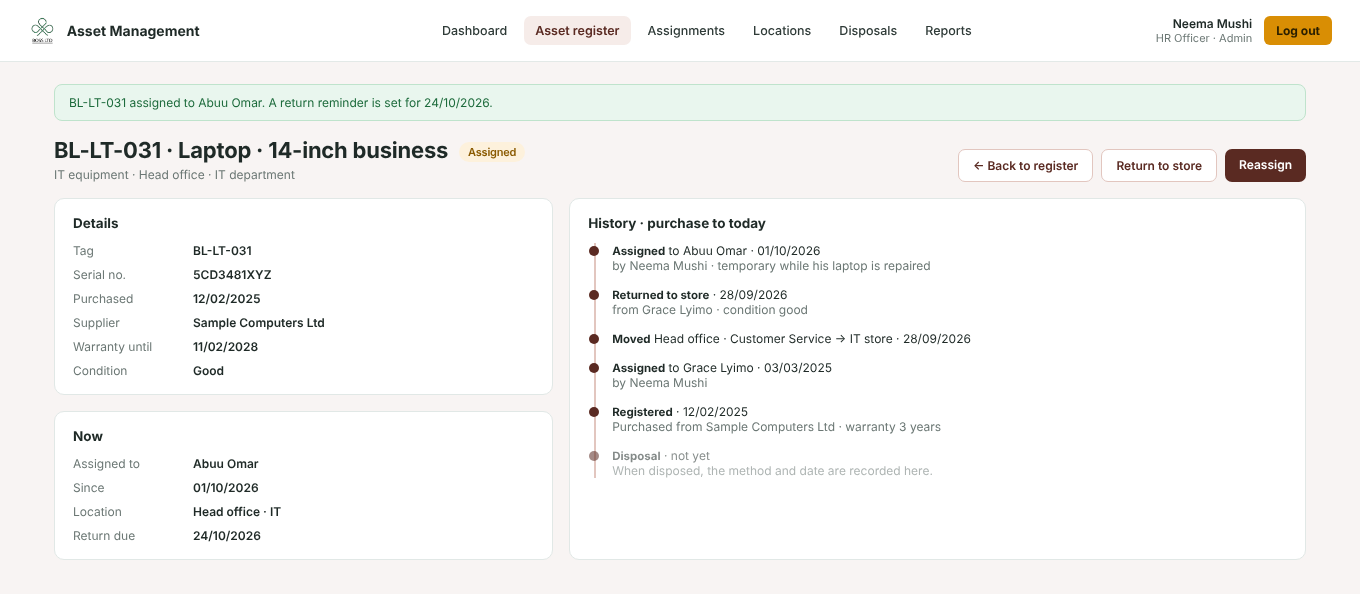Click the Registered 12/02/2025 history entry
Image resolution: width=1360 pixels, height=594 pixels.
point(680,412)
